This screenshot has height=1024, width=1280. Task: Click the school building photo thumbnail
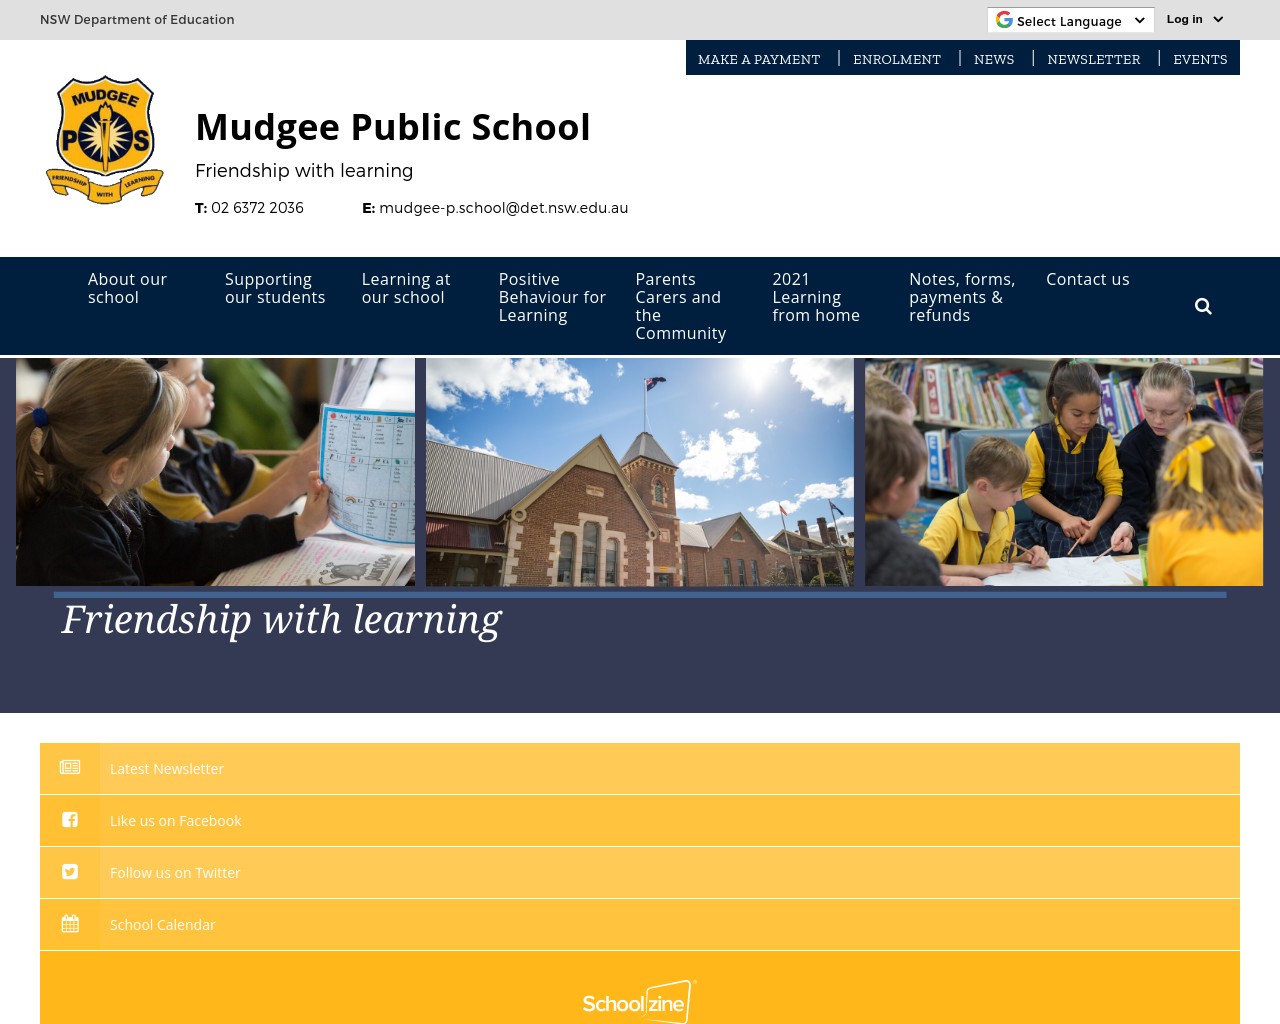pyautogui.click(x=639, y=471)
